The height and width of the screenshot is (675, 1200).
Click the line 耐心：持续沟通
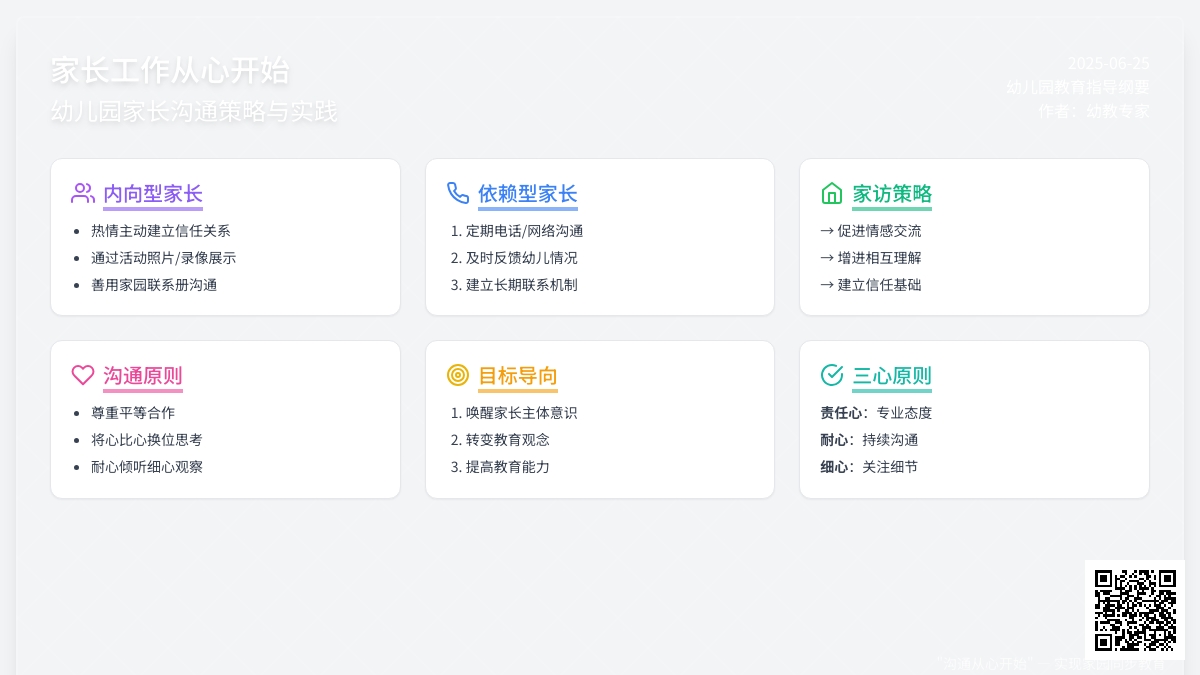coord(869,439)
